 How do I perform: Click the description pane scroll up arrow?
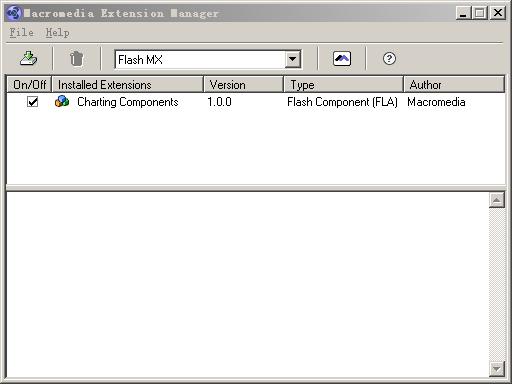coord(497,200)
